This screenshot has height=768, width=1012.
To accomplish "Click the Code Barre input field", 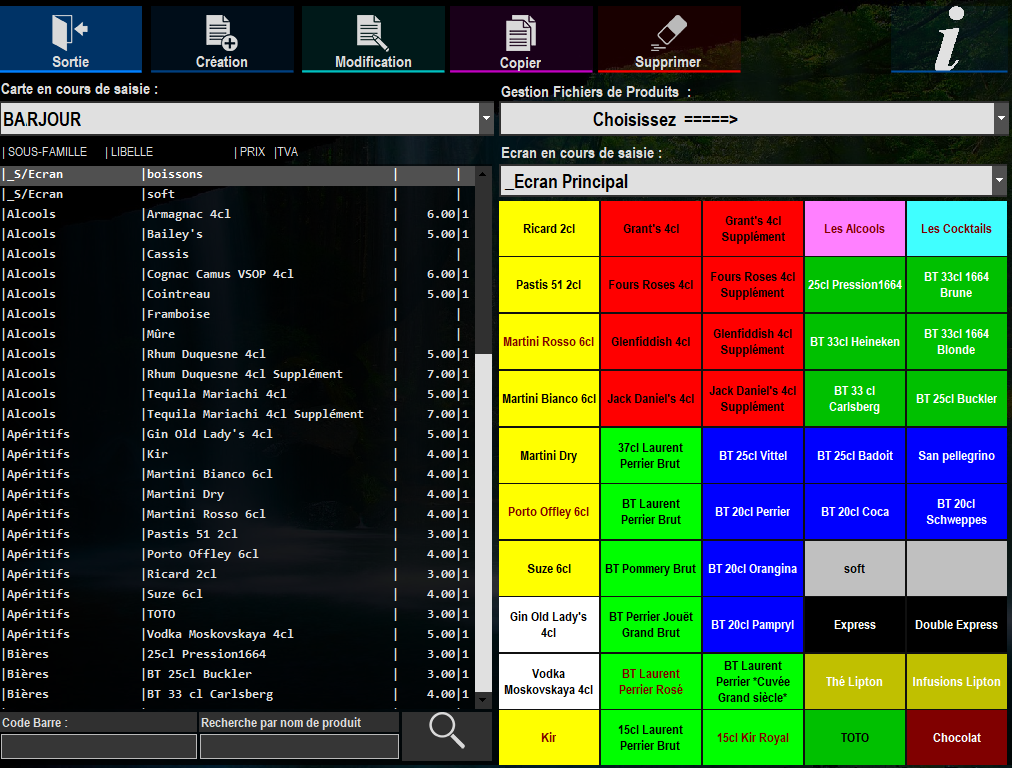I will tap(99, 746).
